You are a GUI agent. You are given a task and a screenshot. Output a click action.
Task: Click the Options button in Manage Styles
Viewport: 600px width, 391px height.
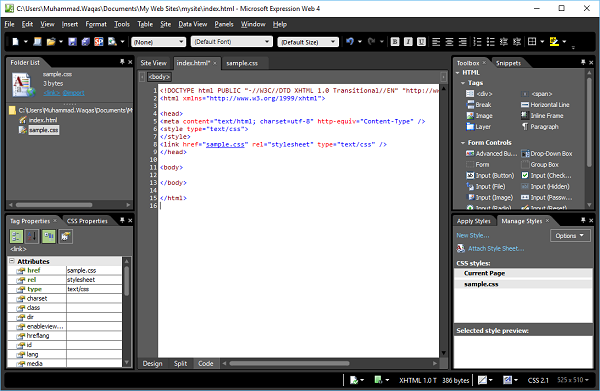[570, 236]
